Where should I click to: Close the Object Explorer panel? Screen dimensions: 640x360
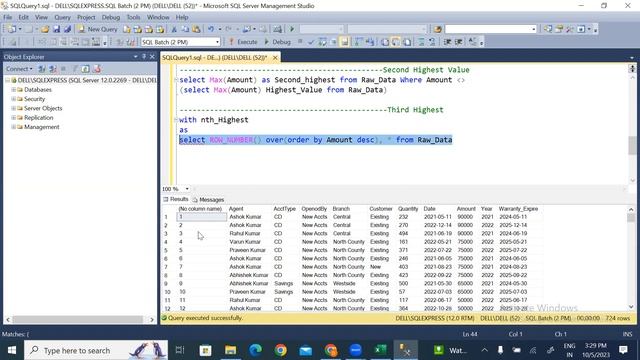(152, 57)
